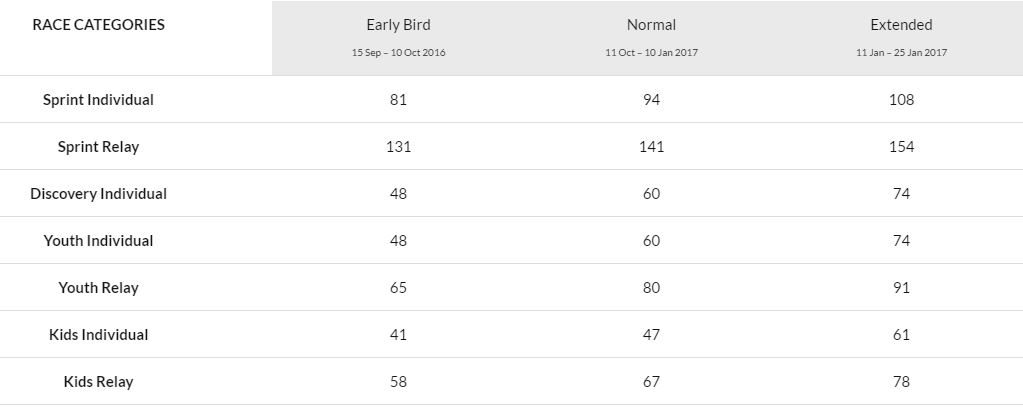Screen dimensions: 1023x407
Task: Select Sprint Relay Normal price 141
Action: click(x=651, y=147)
